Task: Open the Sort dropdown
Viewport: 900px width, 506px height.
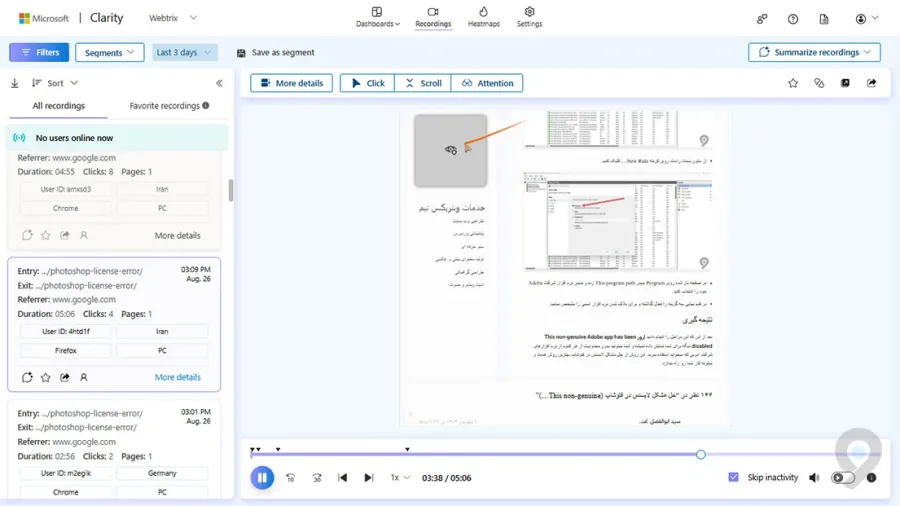Action: pos(55,83)
